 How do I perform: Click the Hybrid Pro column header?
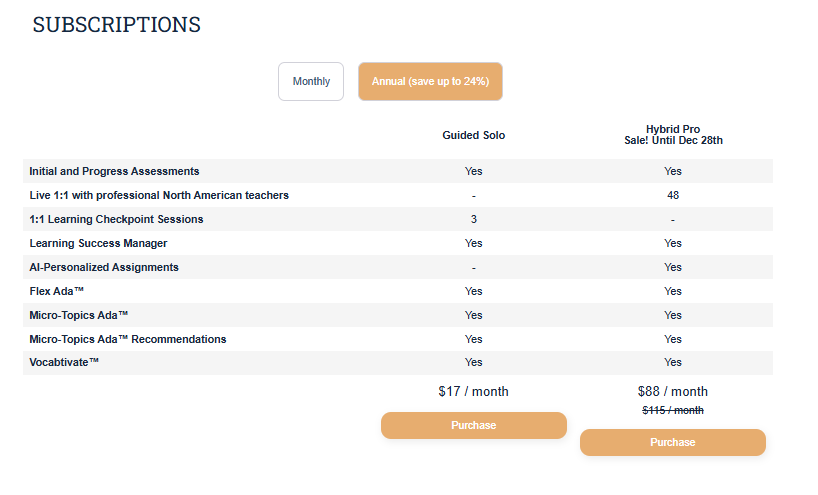[672, 129]
